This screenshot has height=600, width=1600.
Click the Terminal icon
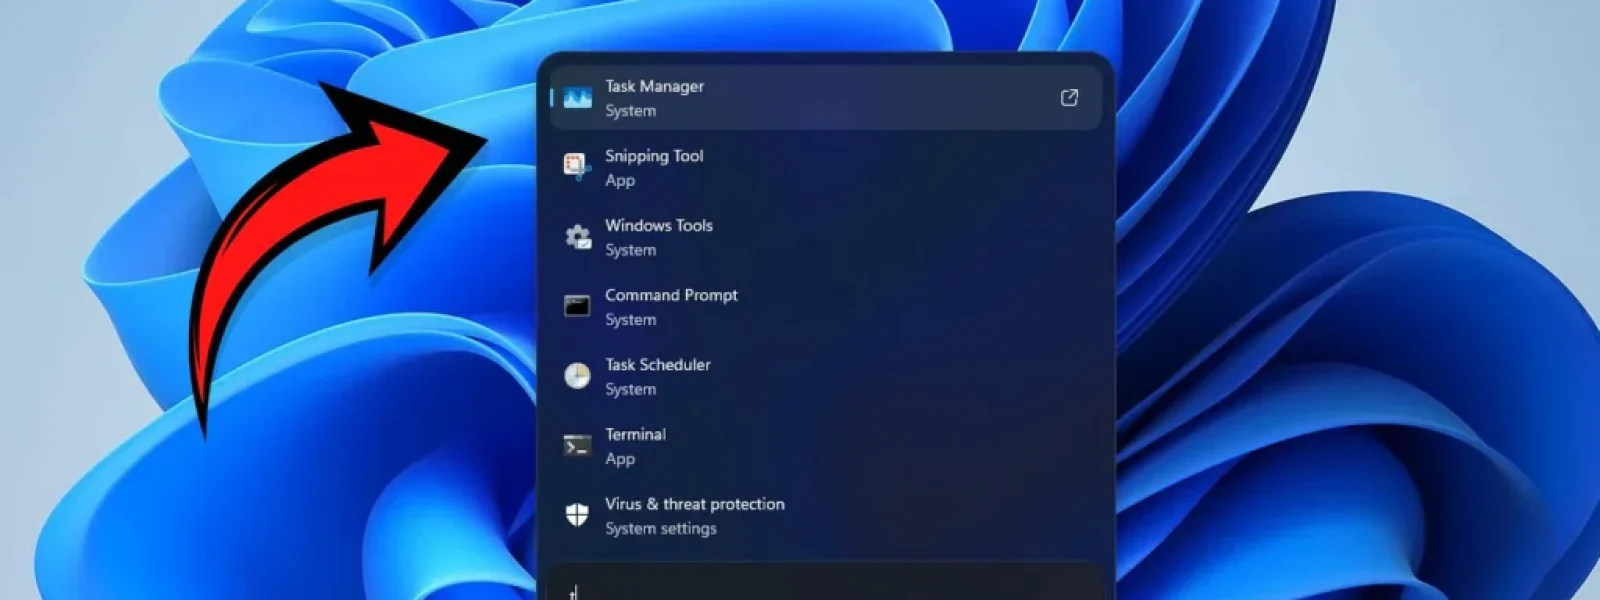click(577, 446)
